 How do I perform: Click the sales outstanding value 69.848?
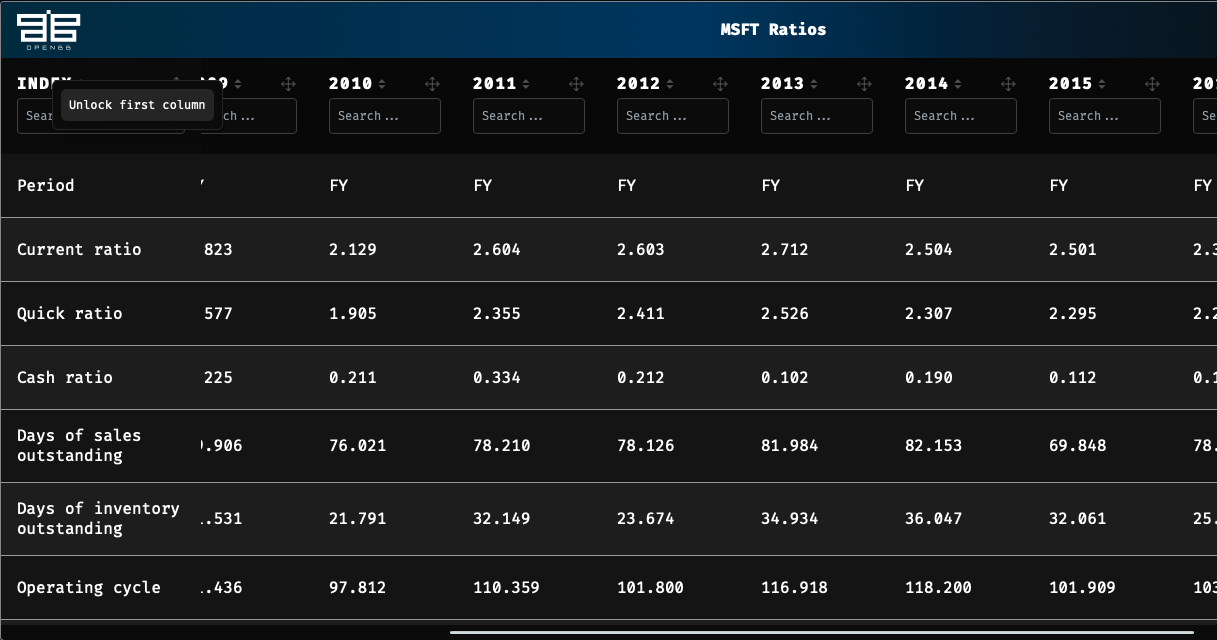click(1078, 445)
